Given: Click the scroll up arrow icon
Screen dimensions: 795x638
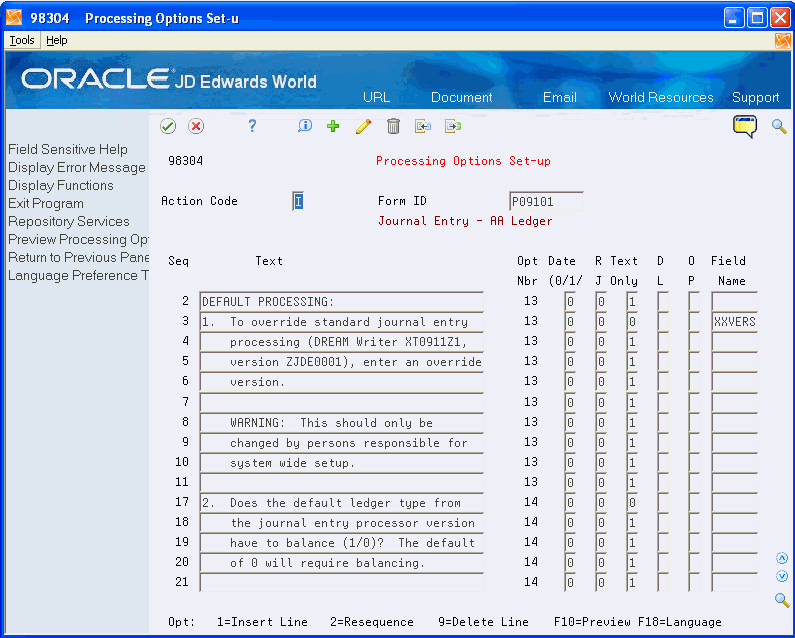Looking at the screenshot, I should click(x=782, y=558).
